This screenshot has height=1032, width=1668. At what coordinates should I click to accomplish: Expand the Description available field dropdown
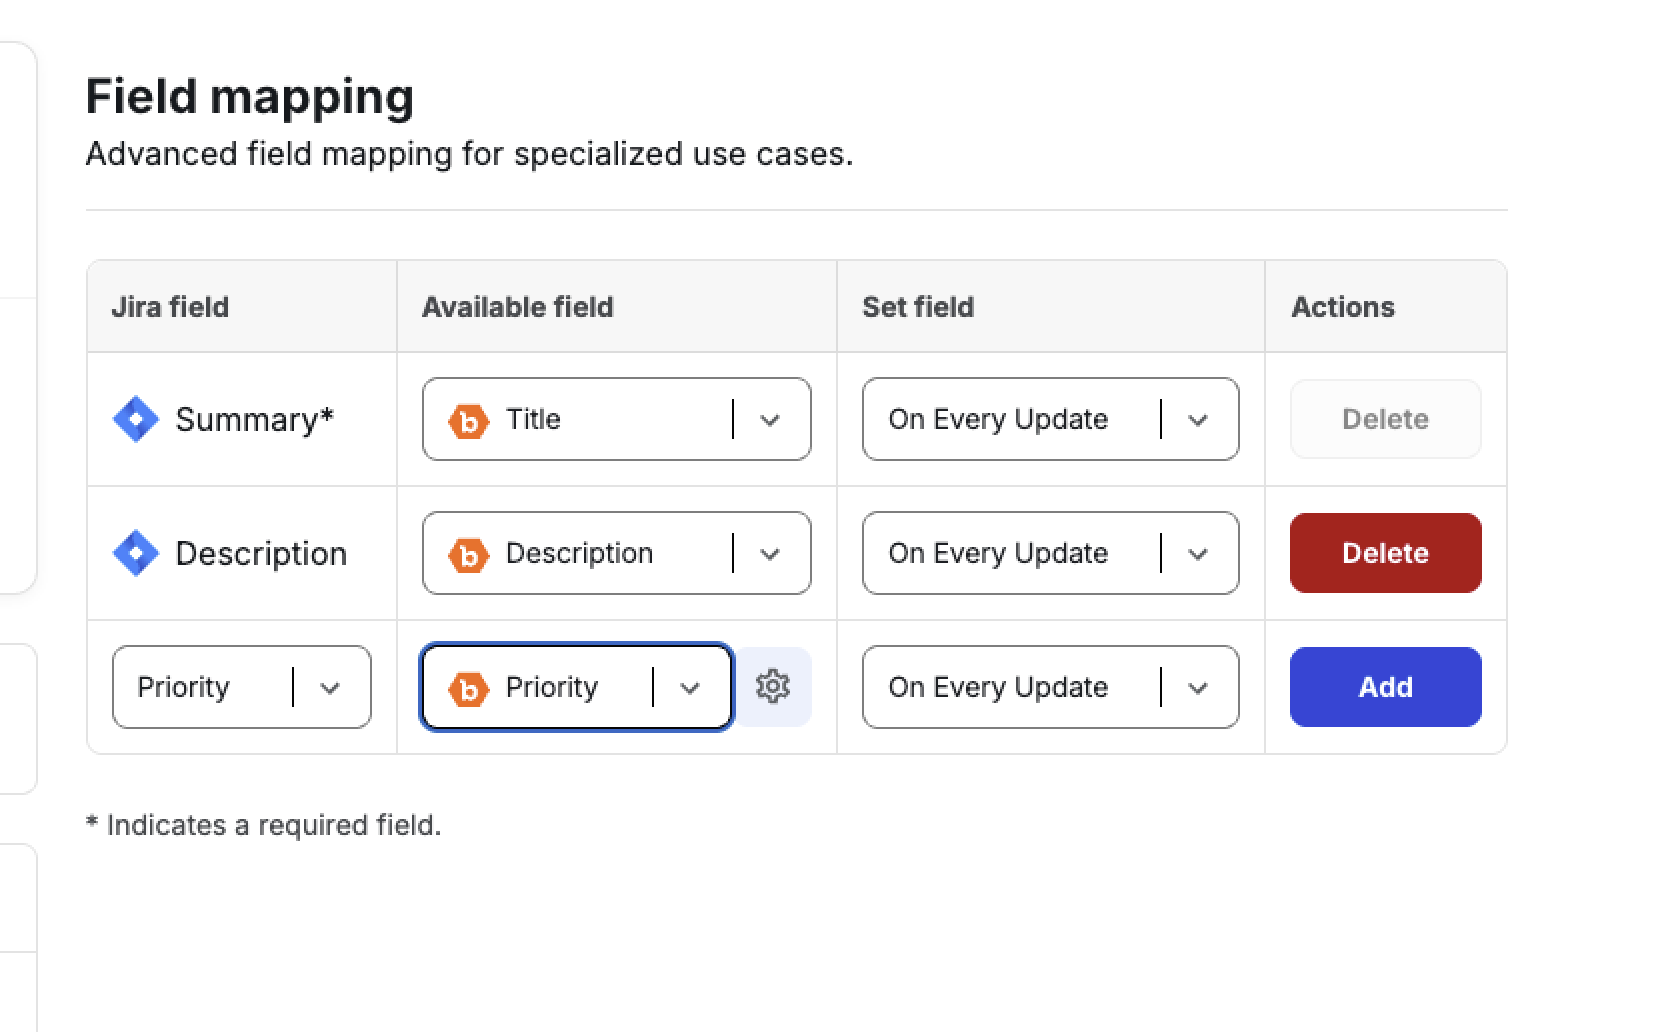(x=770, y=554)
